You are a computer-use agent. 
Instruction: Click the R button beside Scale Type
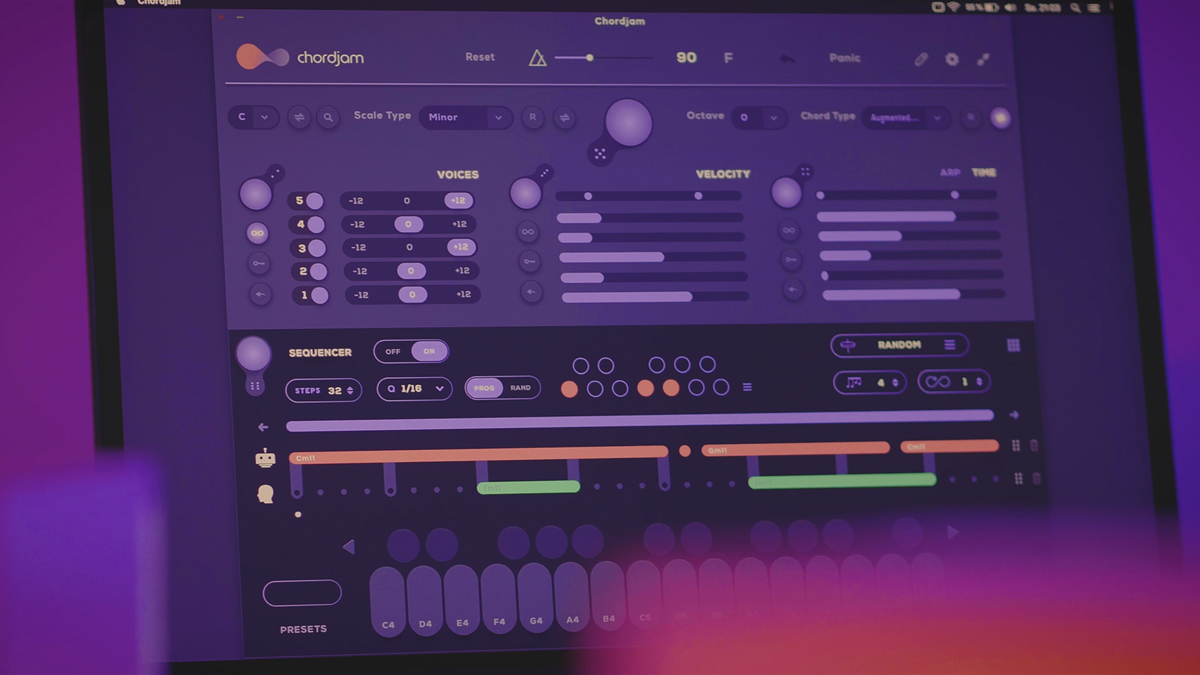pos(533,117)
